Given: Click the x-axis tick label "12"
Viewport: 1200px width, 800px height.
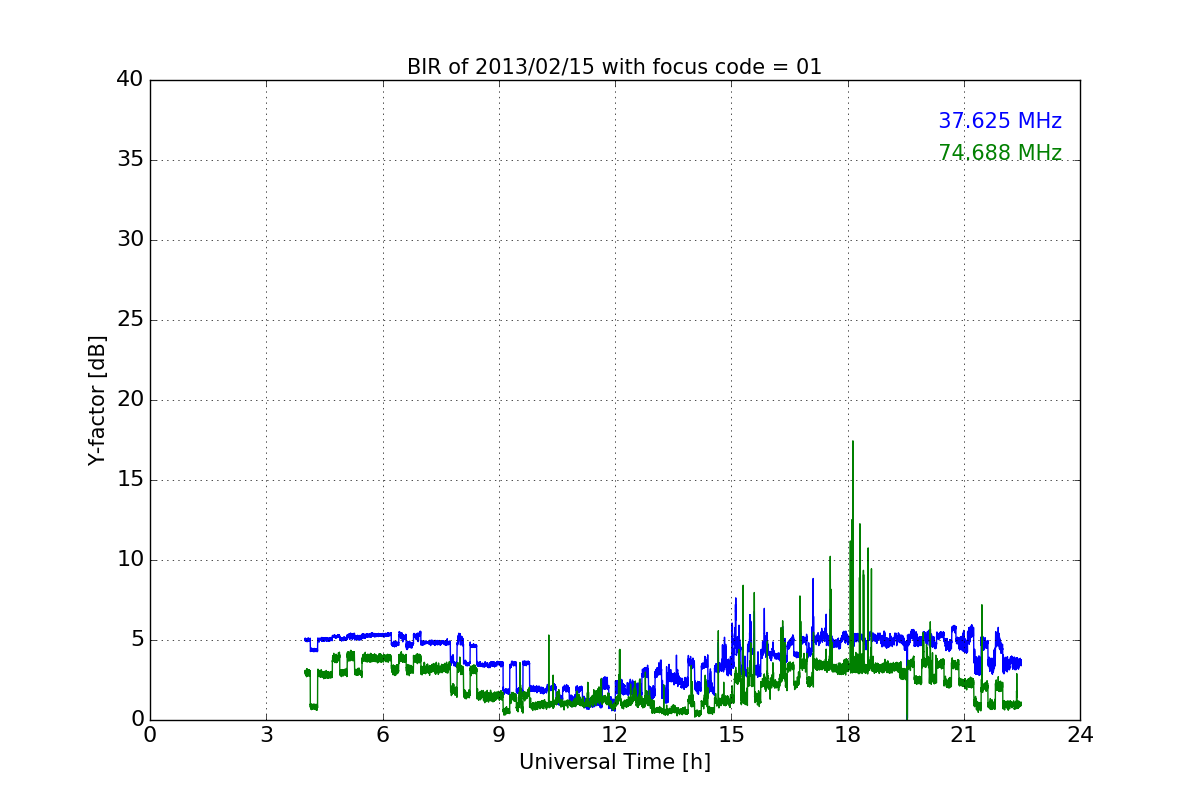Looking at the screenshot, I should coord(615,735).
